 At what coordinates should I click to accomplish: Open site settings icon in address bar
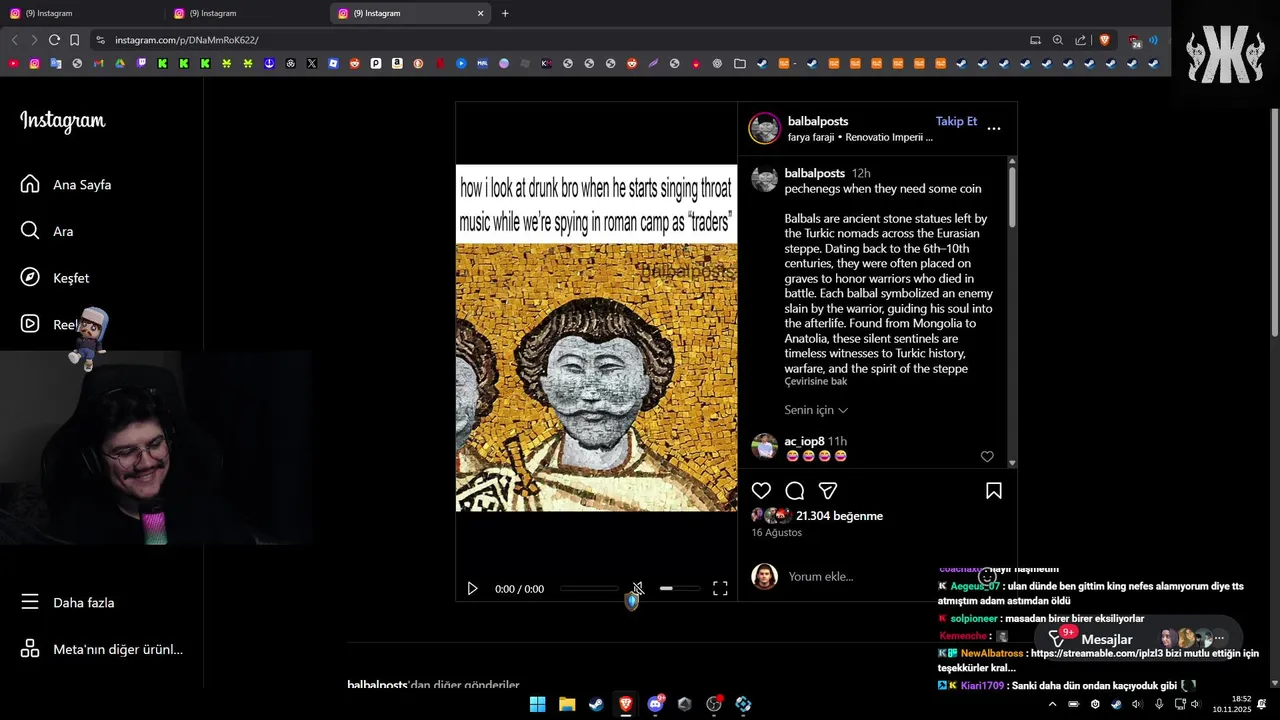pyautogui.click(x=100, y=40)
